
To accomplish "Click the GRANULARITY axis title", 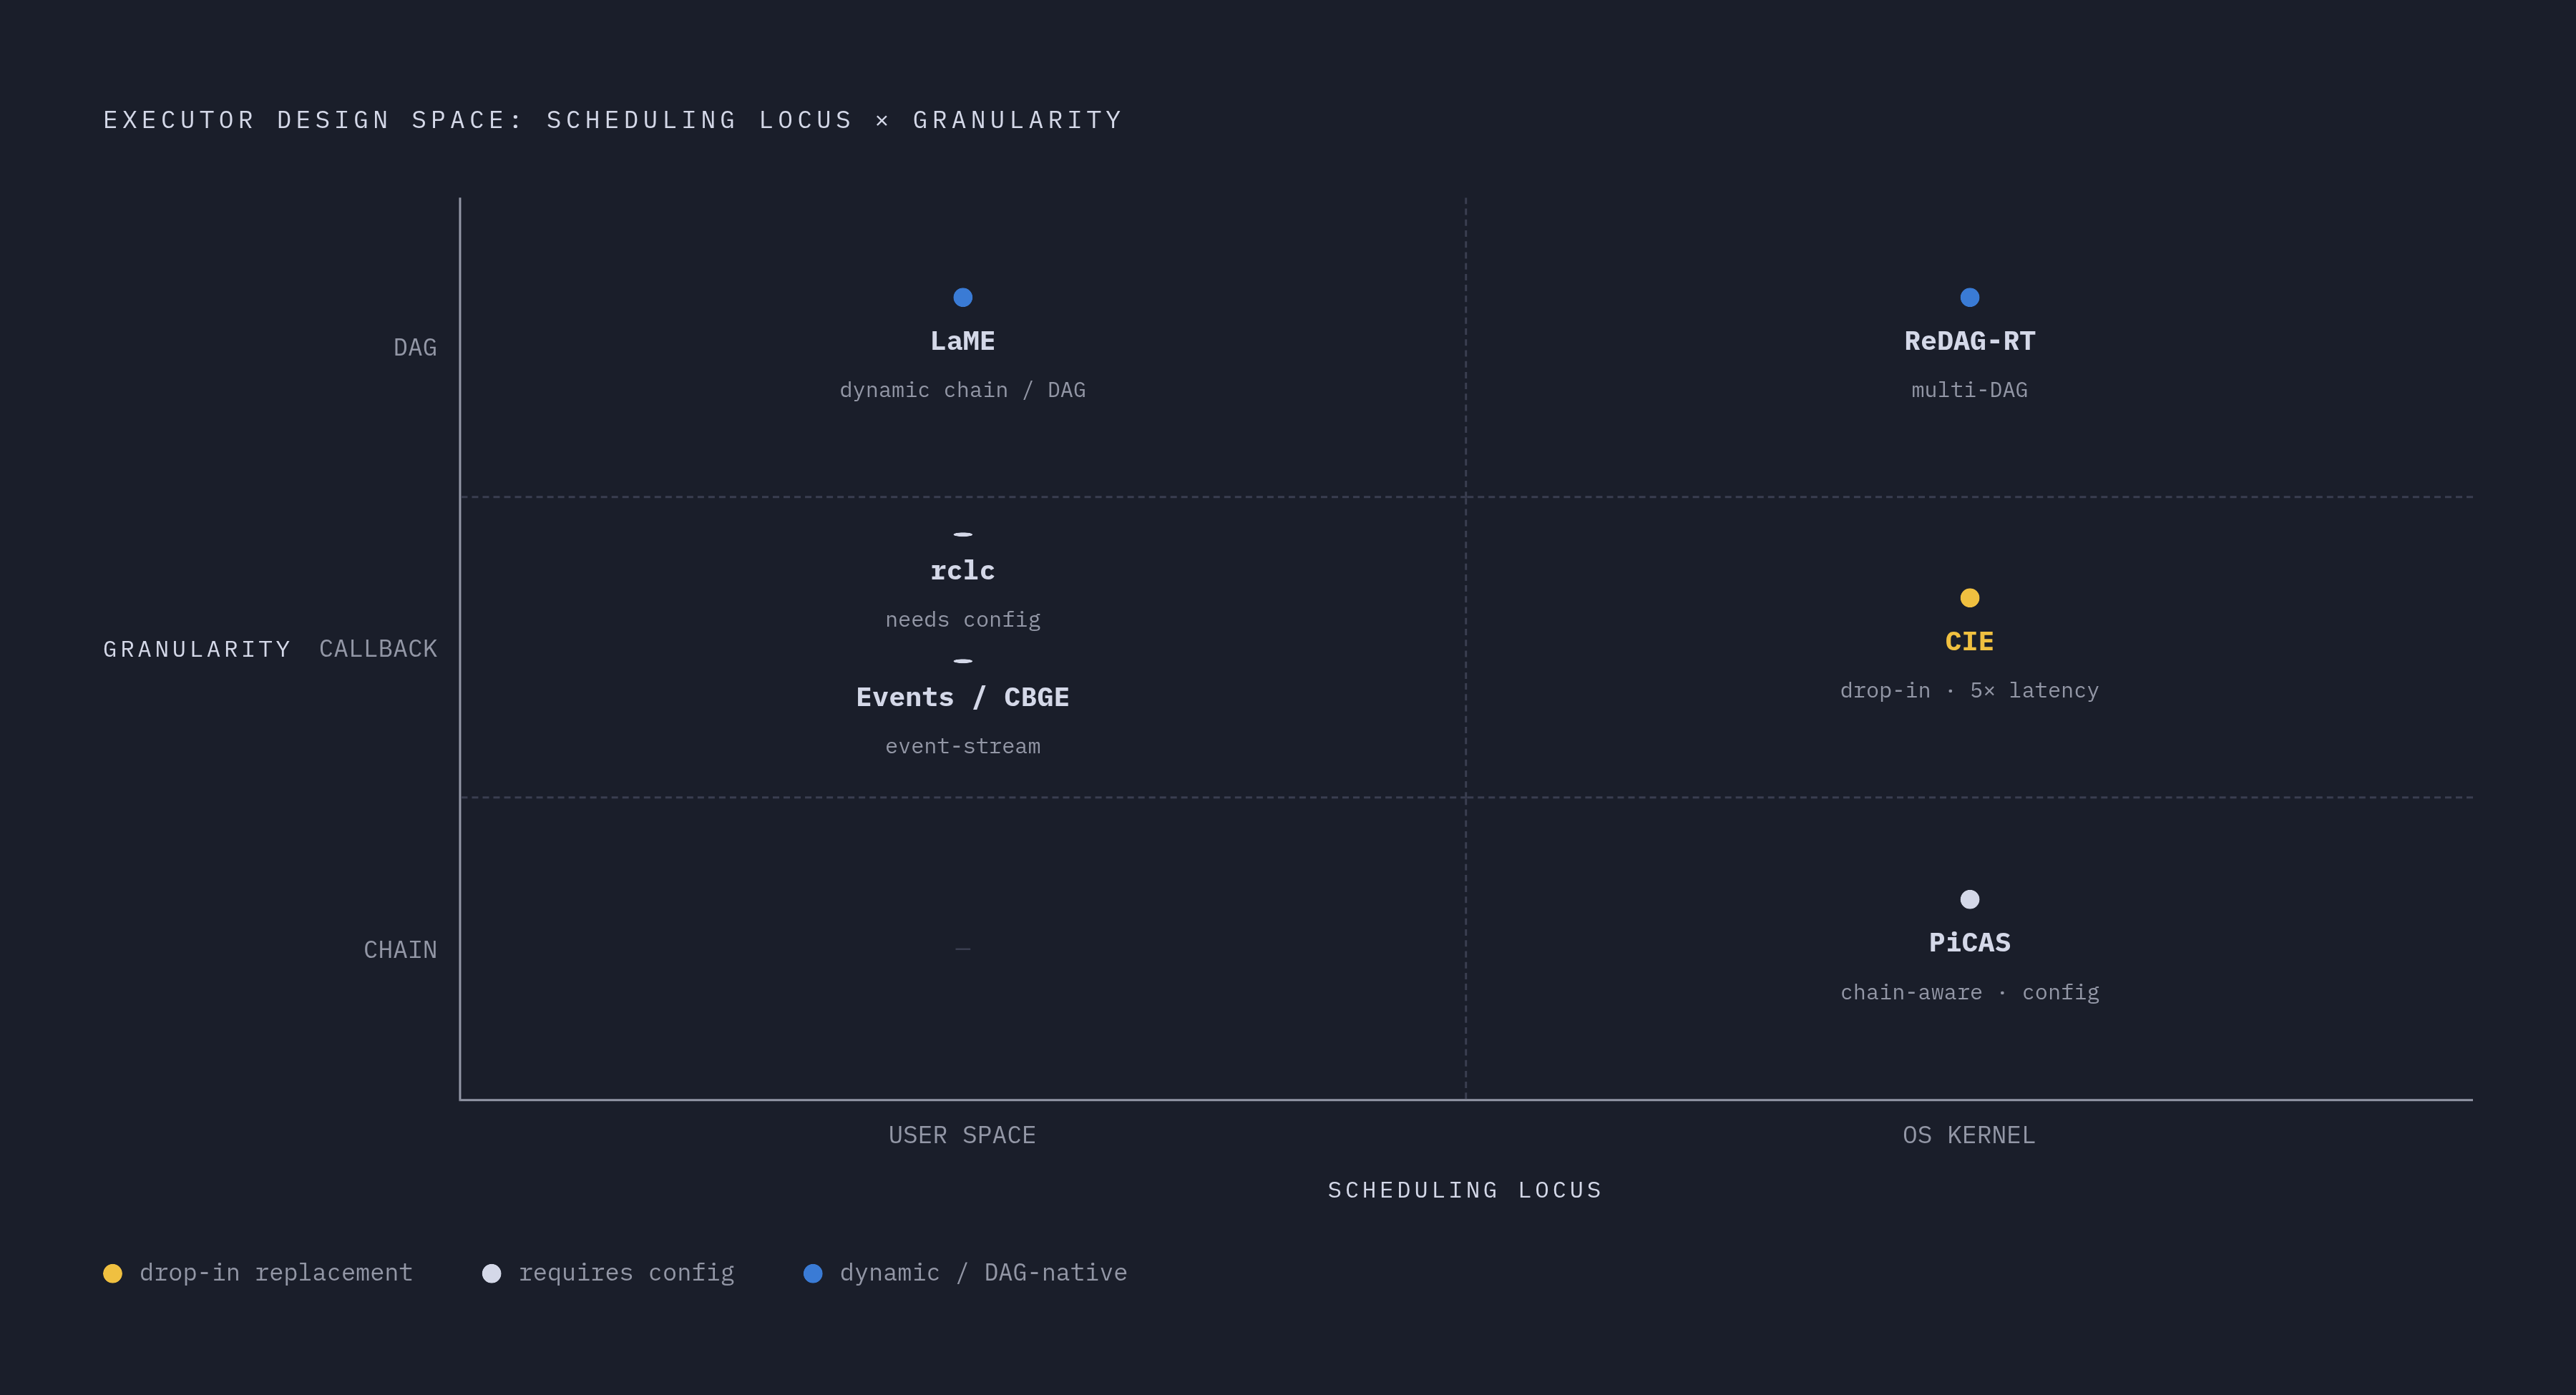I will [197, 649].
